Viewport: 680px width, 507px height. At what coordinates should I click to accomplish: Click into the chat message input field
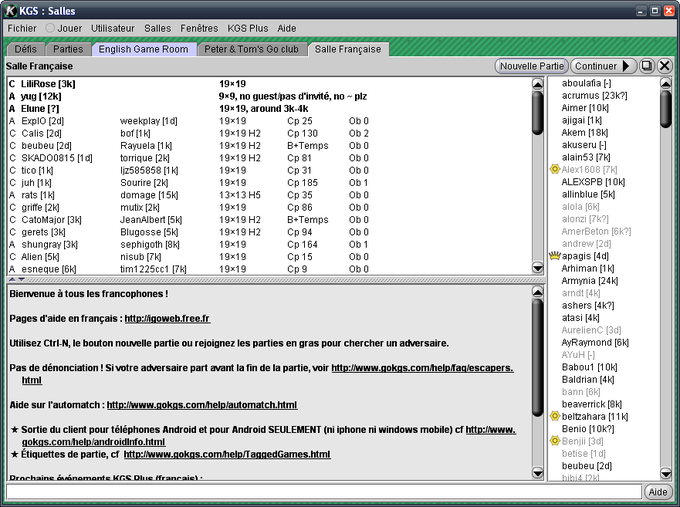(x=323, y=492)
